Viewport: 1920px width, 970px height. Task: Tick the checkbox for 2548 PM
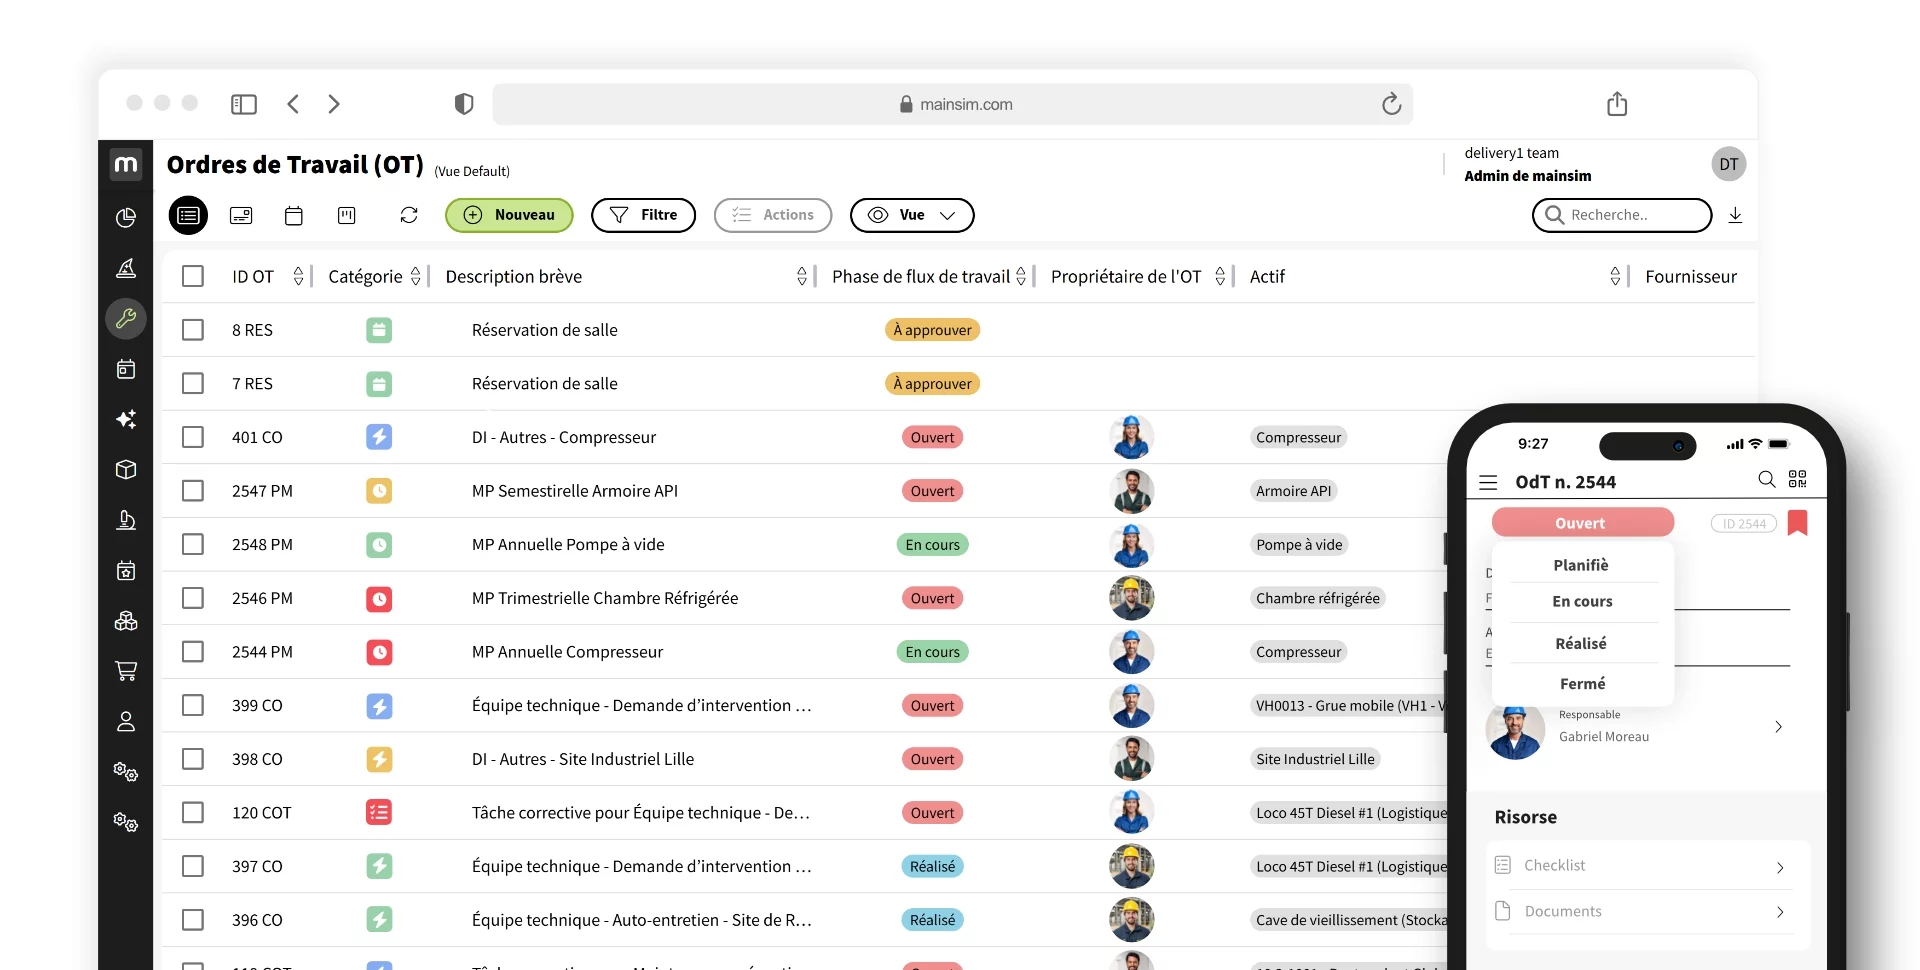[x=193, y=545]
